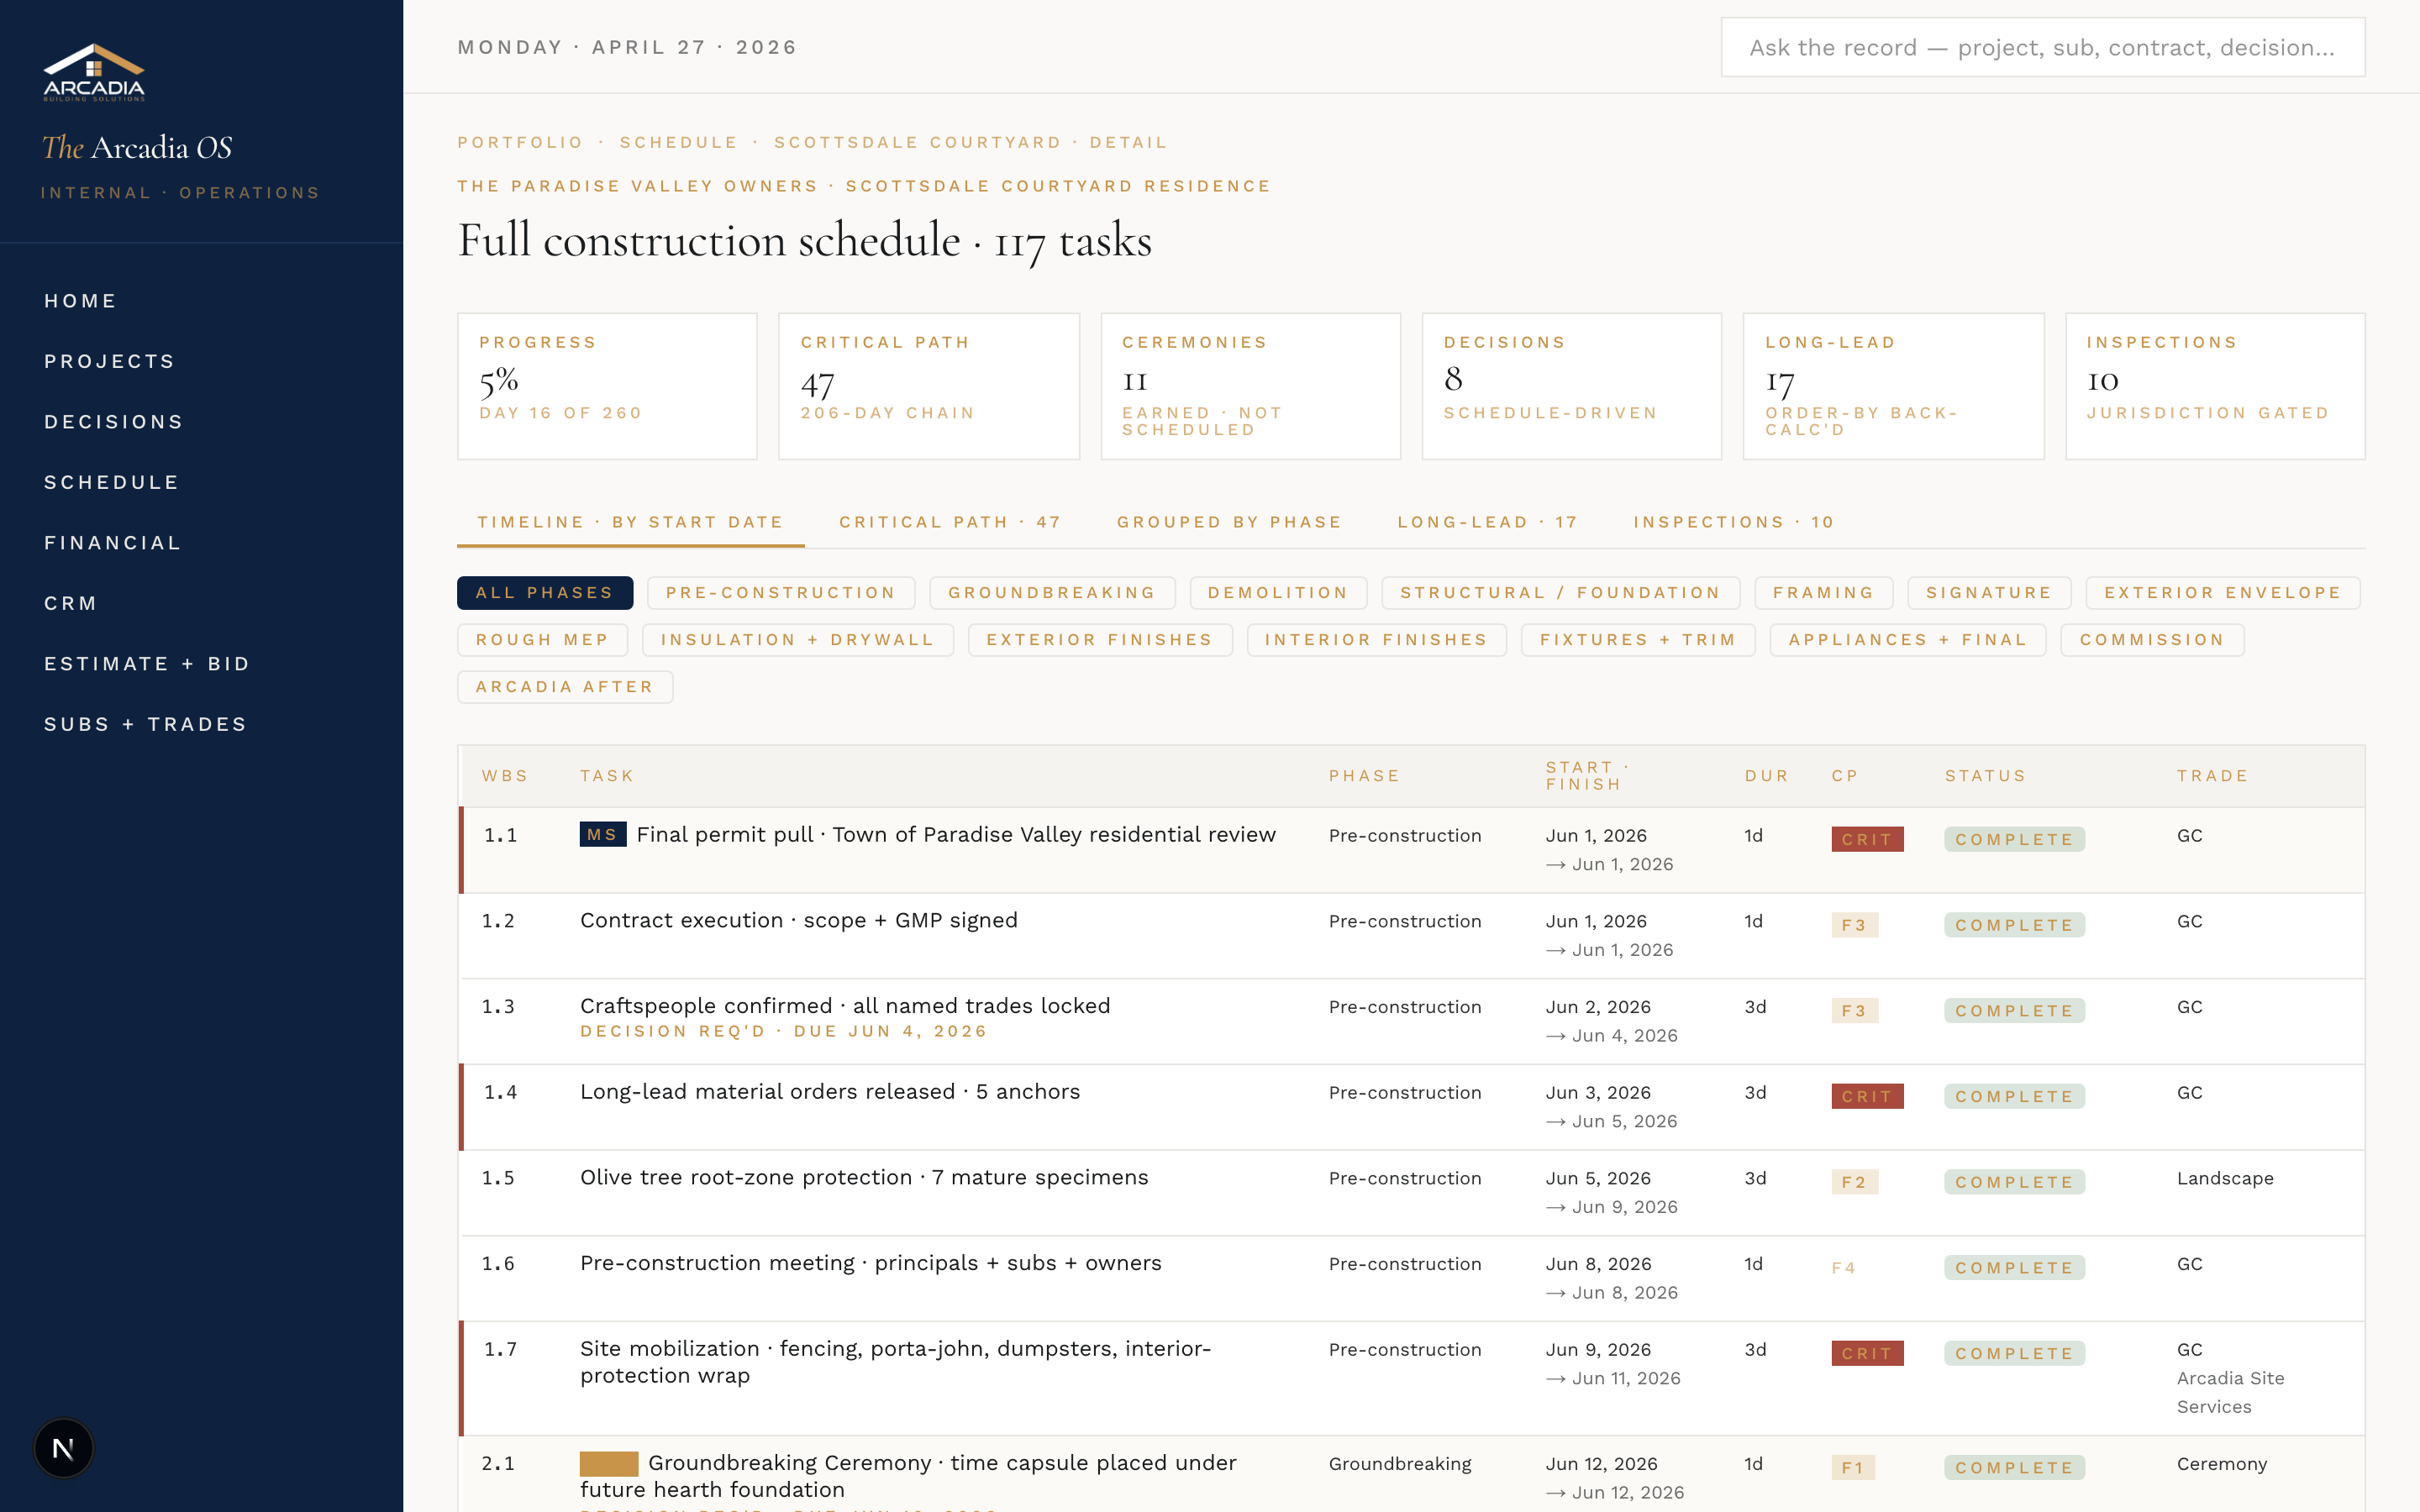The image size is (2420, 1512).
Task: Click task 'Contract execution · scope + GMP signed'
Action: [798, 920]
